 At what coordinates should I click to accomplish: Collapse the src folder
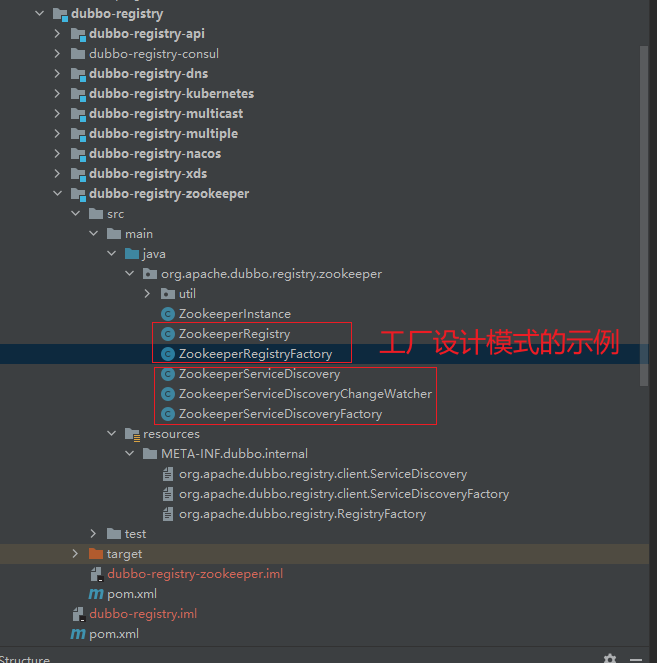[x=76, y=214]
